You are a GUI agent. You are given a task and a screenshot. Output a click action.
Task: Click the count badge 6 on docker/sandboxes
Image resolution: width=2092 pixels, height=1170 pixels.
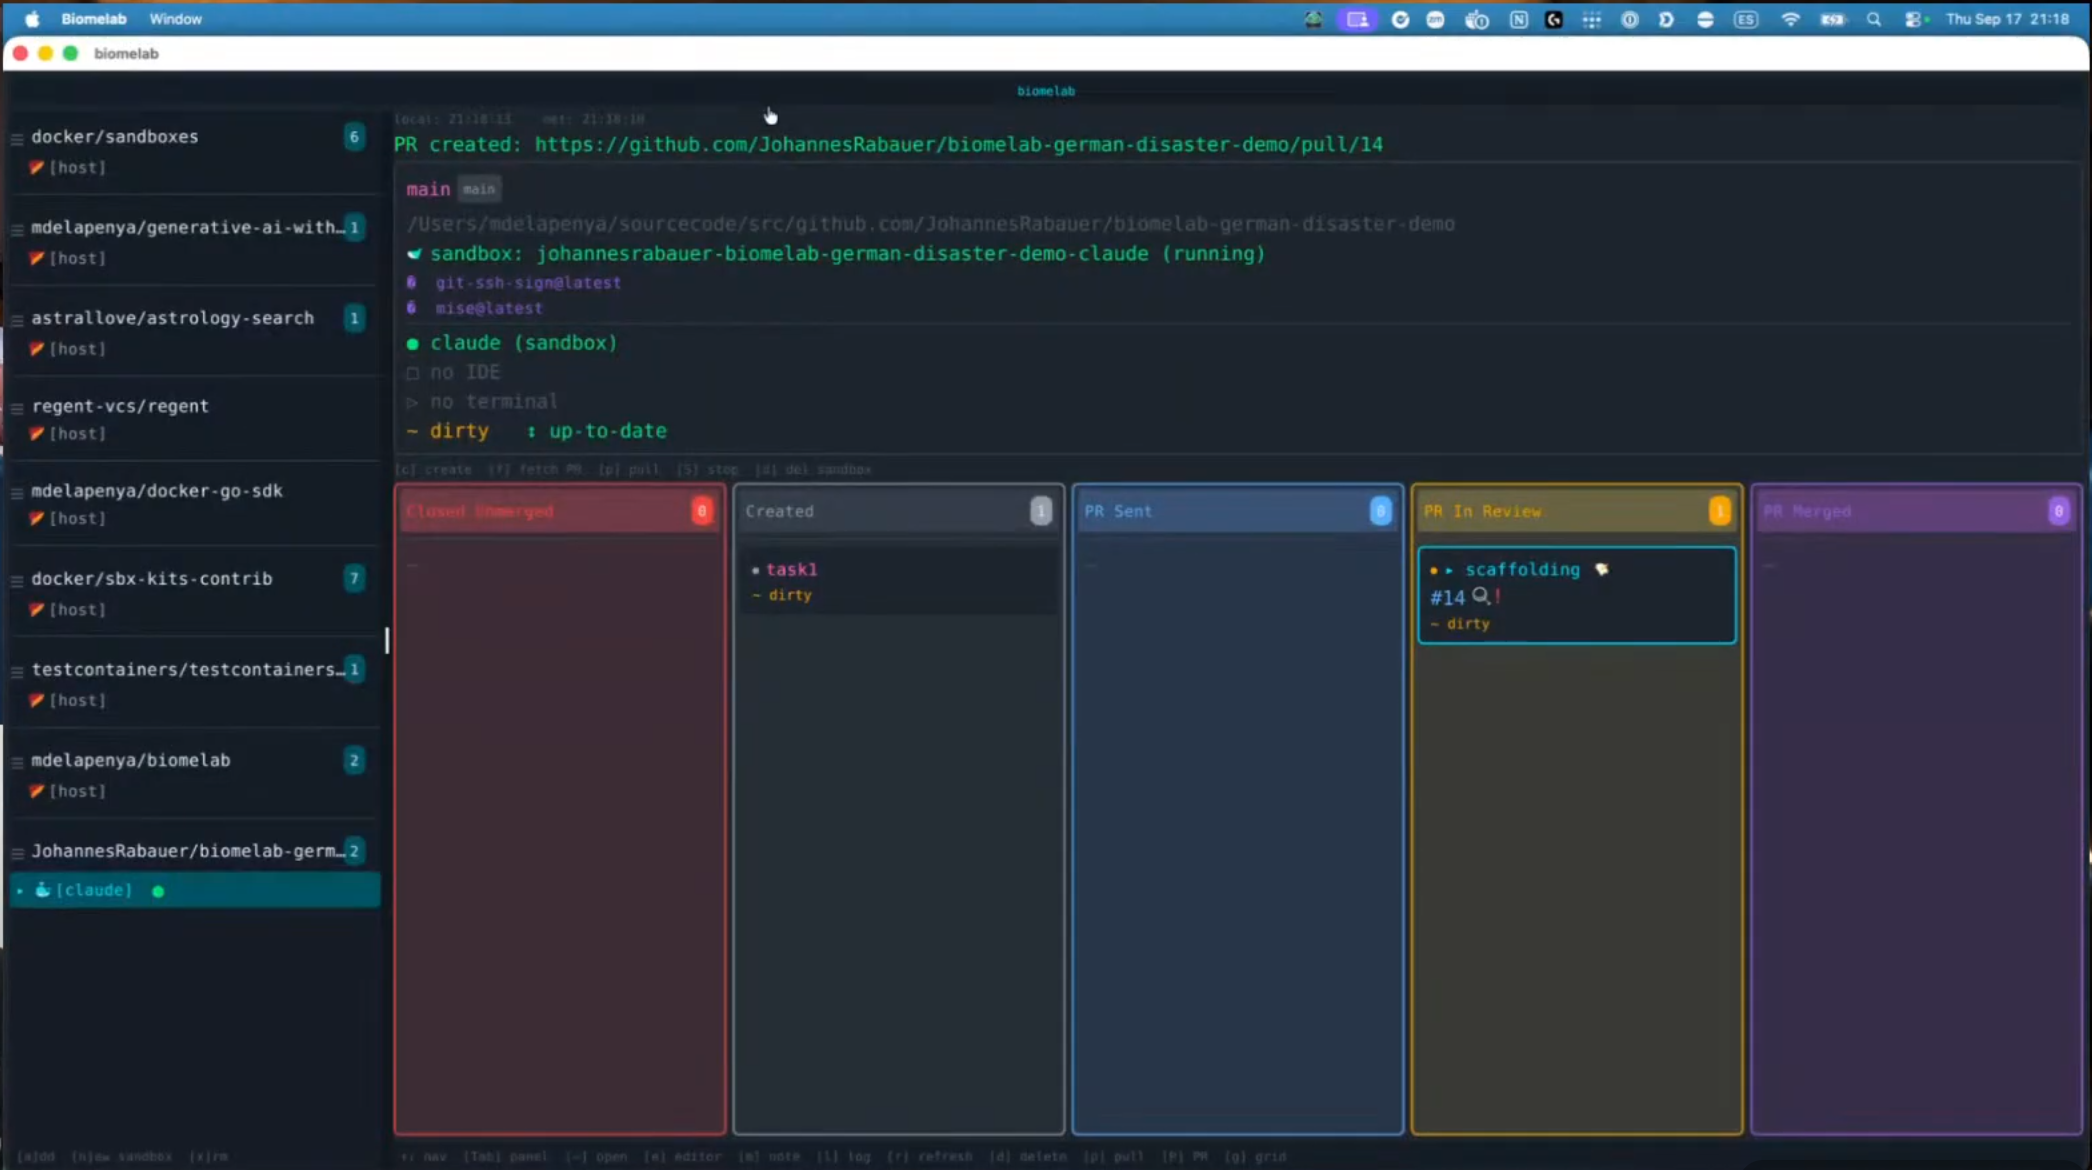(354, 137)
